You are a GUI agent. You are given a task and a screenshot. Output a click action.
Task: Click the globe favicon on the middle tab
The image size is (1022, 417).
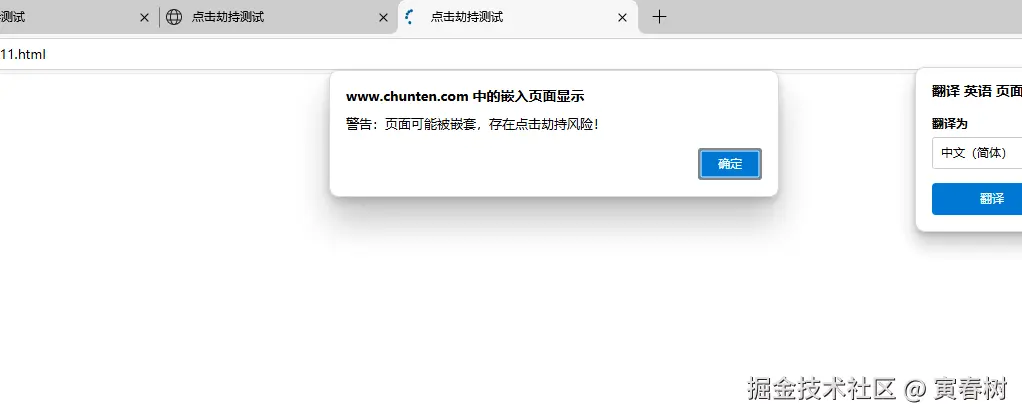(x=174, y=17)
